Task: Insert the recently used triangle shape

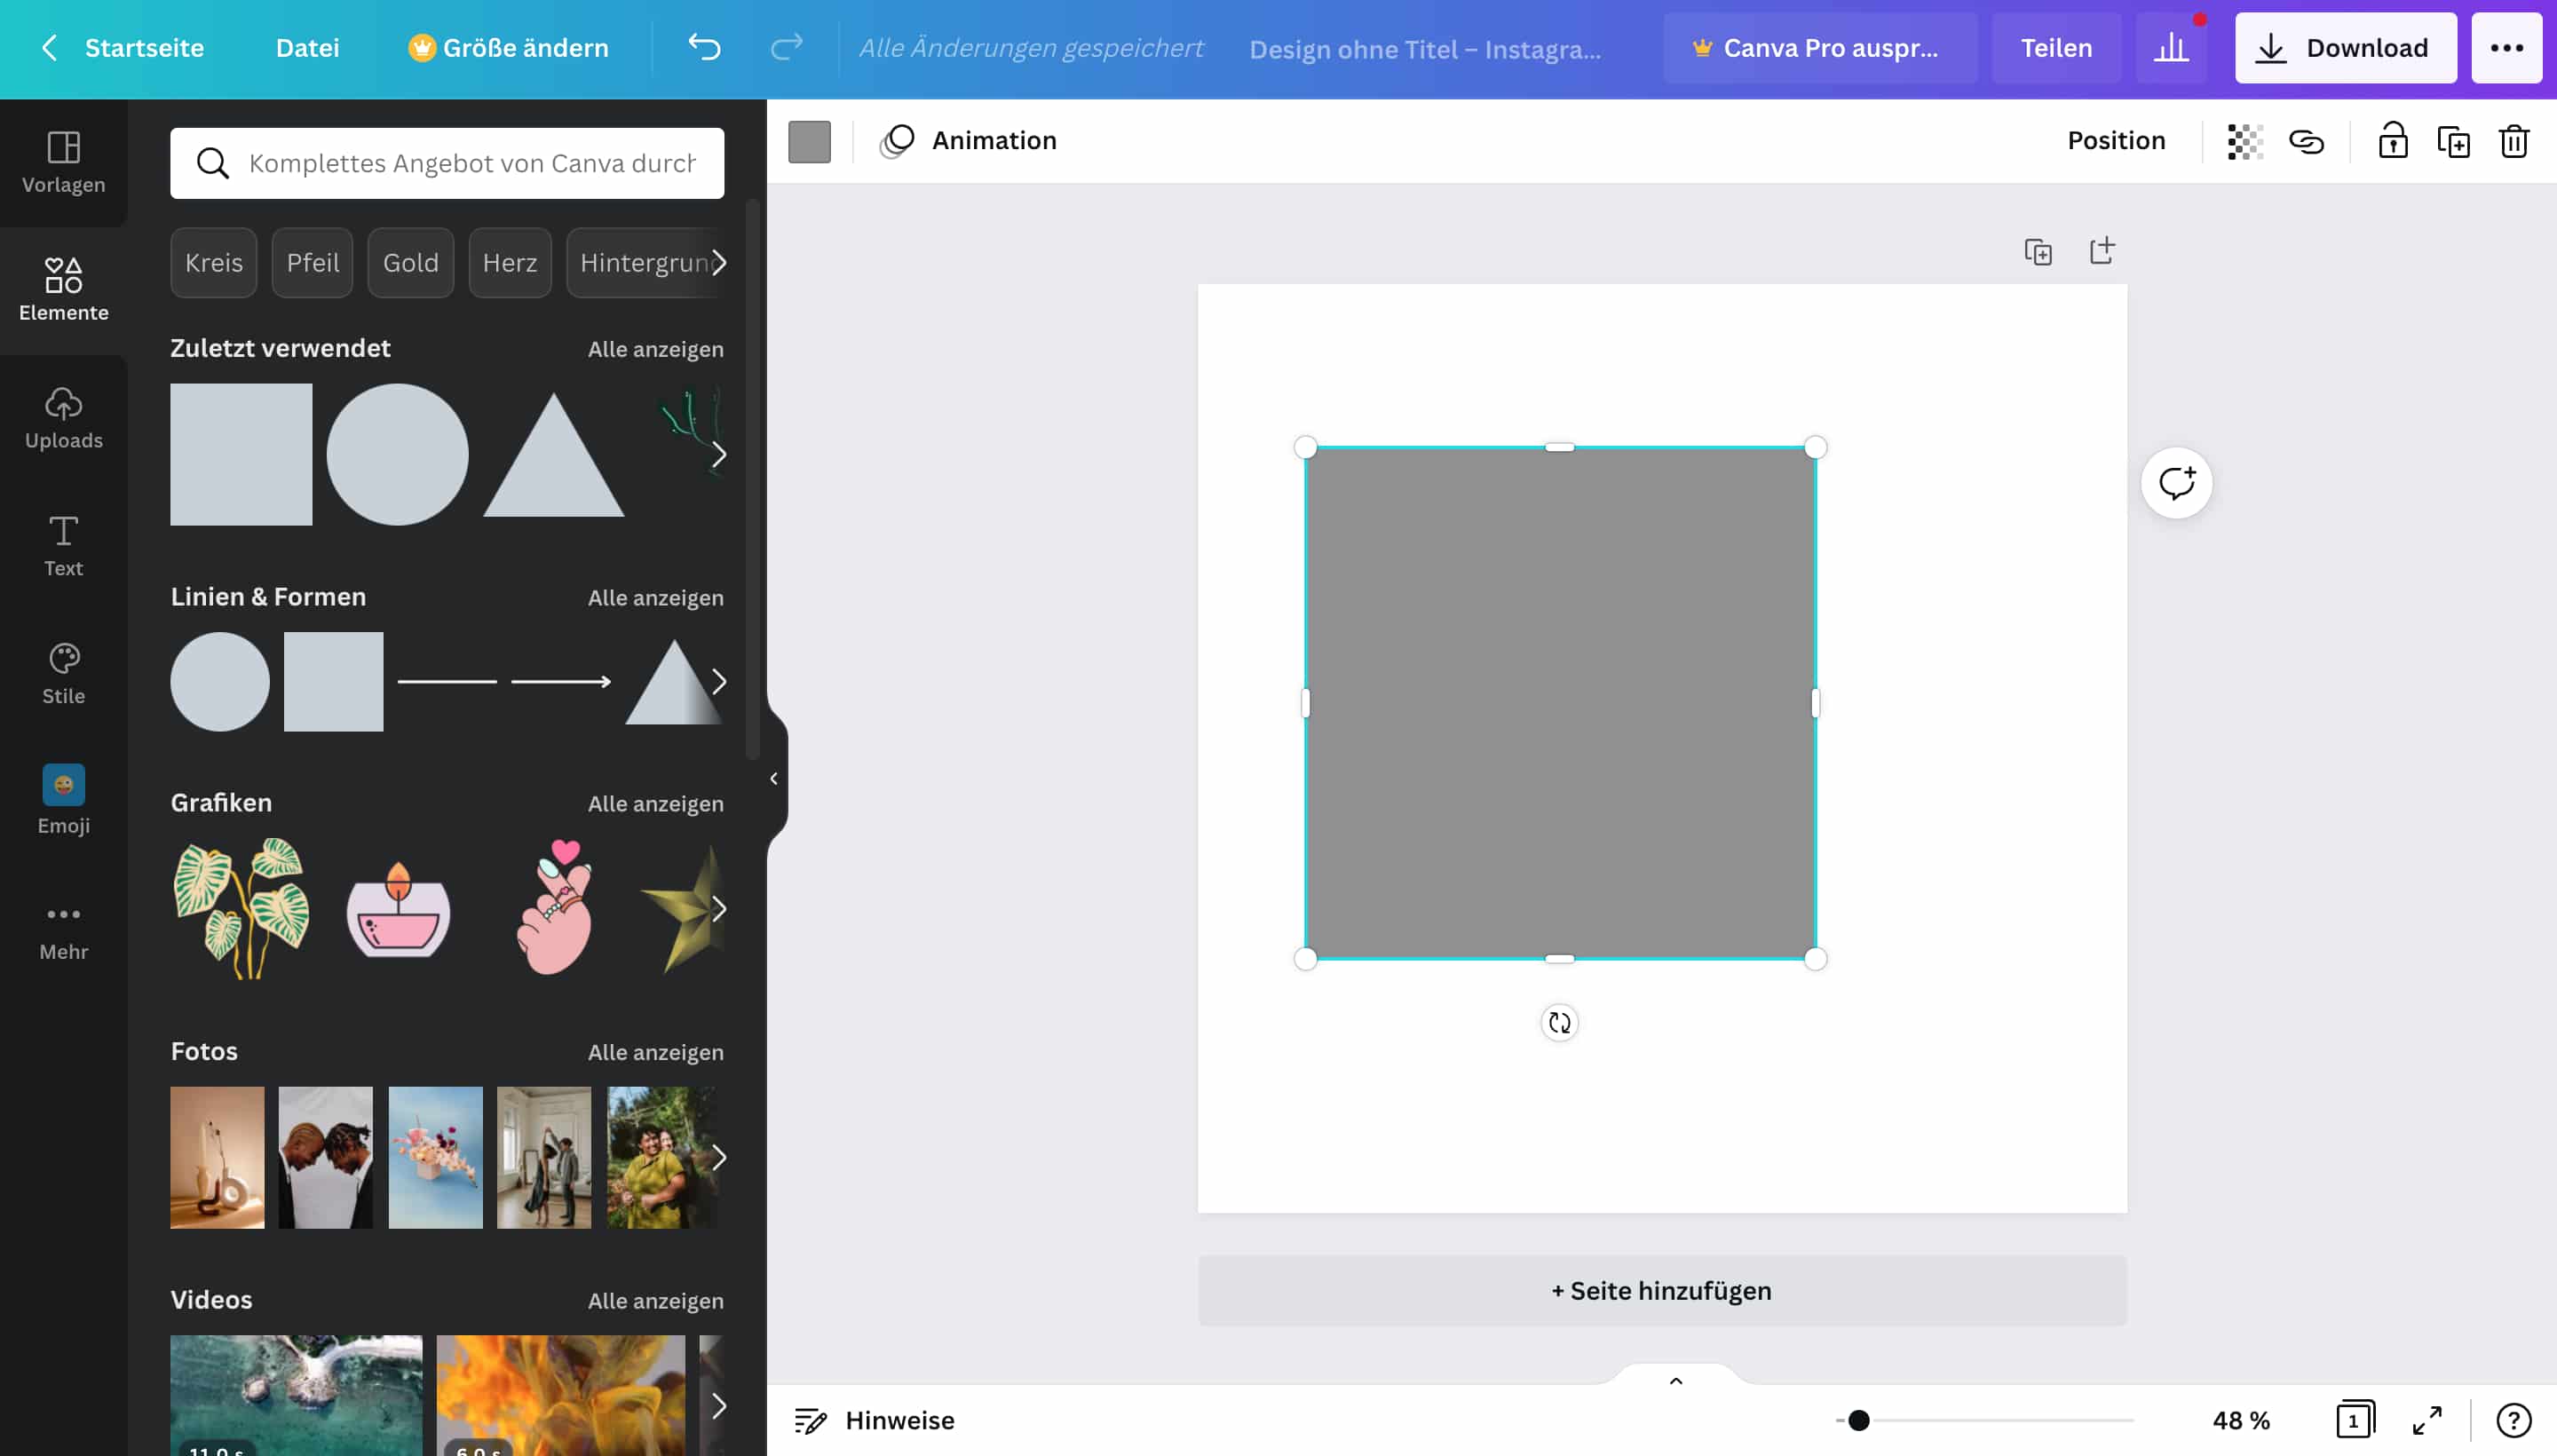Action: [x=554, y=455]
